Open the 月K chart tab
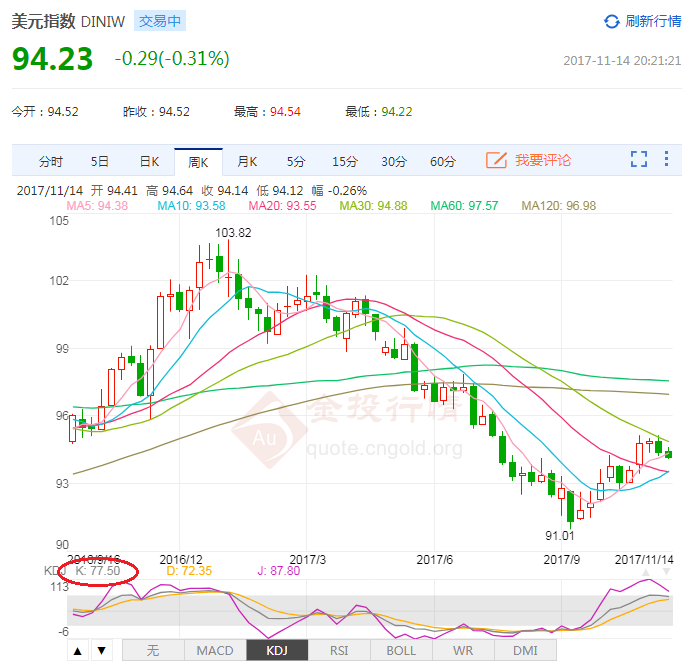The width and height of the screenshot is (693, 661). 247,161
